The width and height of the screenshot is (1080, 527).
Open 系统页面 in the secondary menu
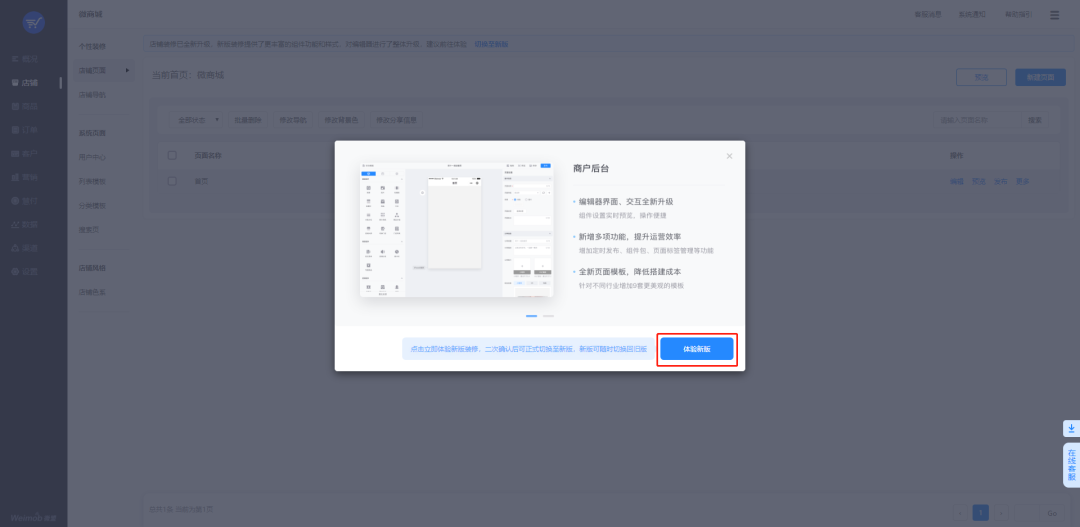click(x=92, y=133)
